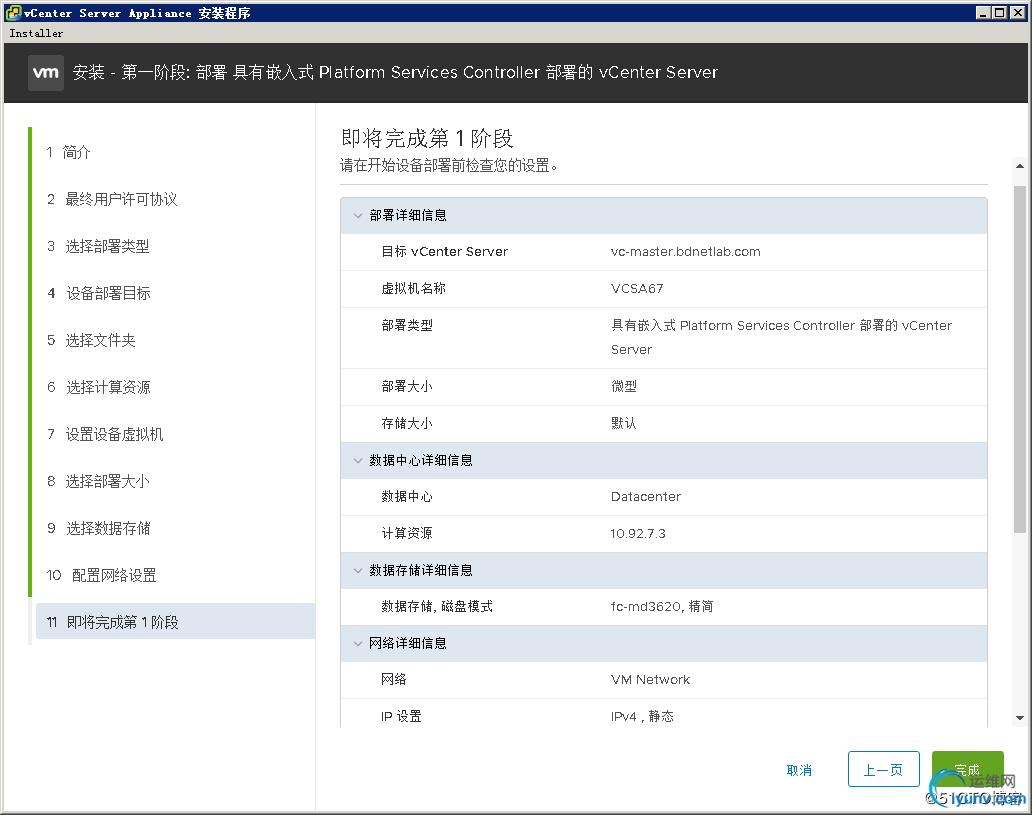Screen dimensions: 1032x815
Task: Go to step 1 简介
Action: point(68,152)
